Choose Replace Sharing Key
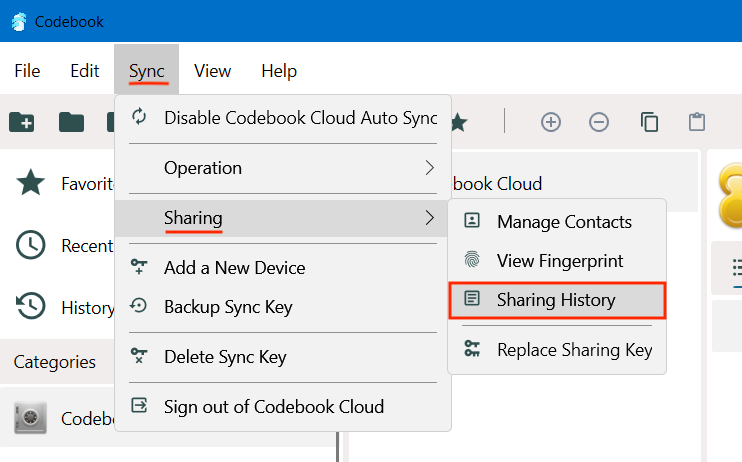The height and width of the screenshot is (462, 742). point(557,350)
